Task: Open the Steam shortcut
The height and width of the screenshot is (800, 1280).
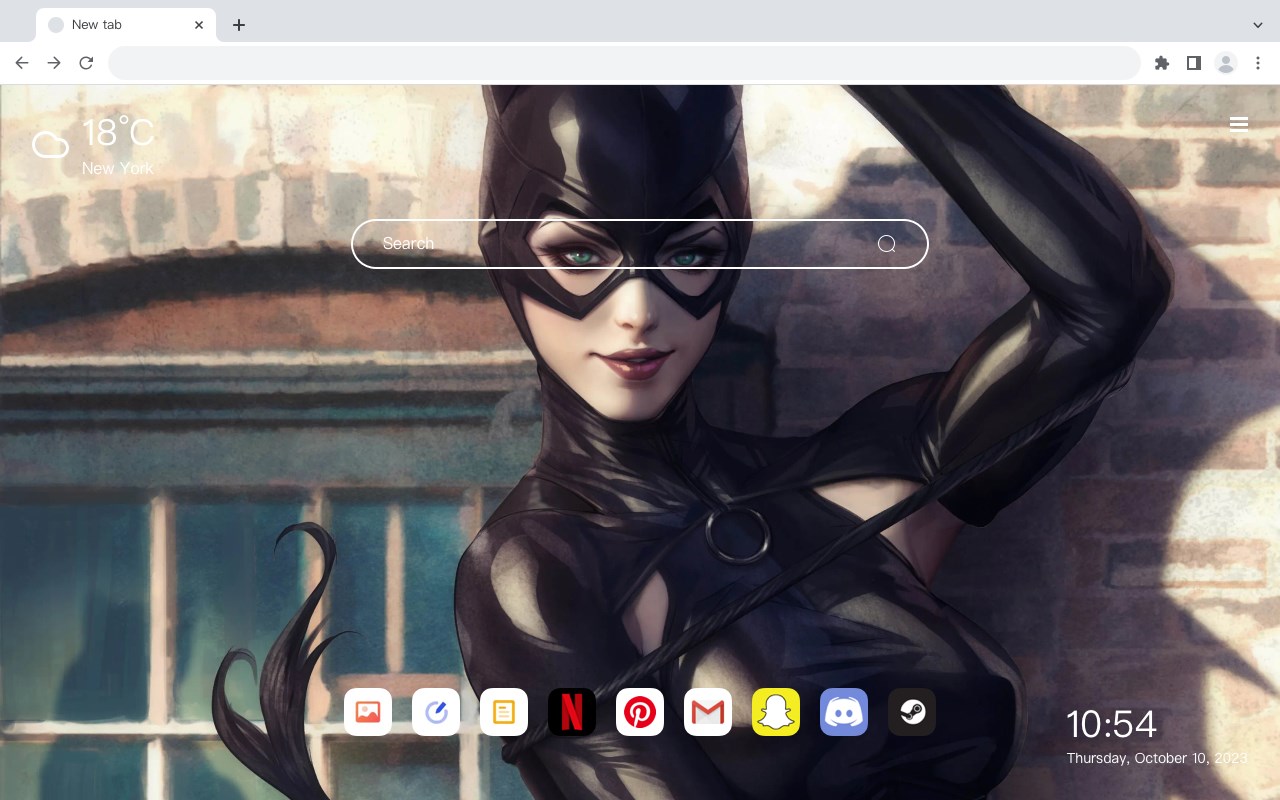Action: coord(912,712)
